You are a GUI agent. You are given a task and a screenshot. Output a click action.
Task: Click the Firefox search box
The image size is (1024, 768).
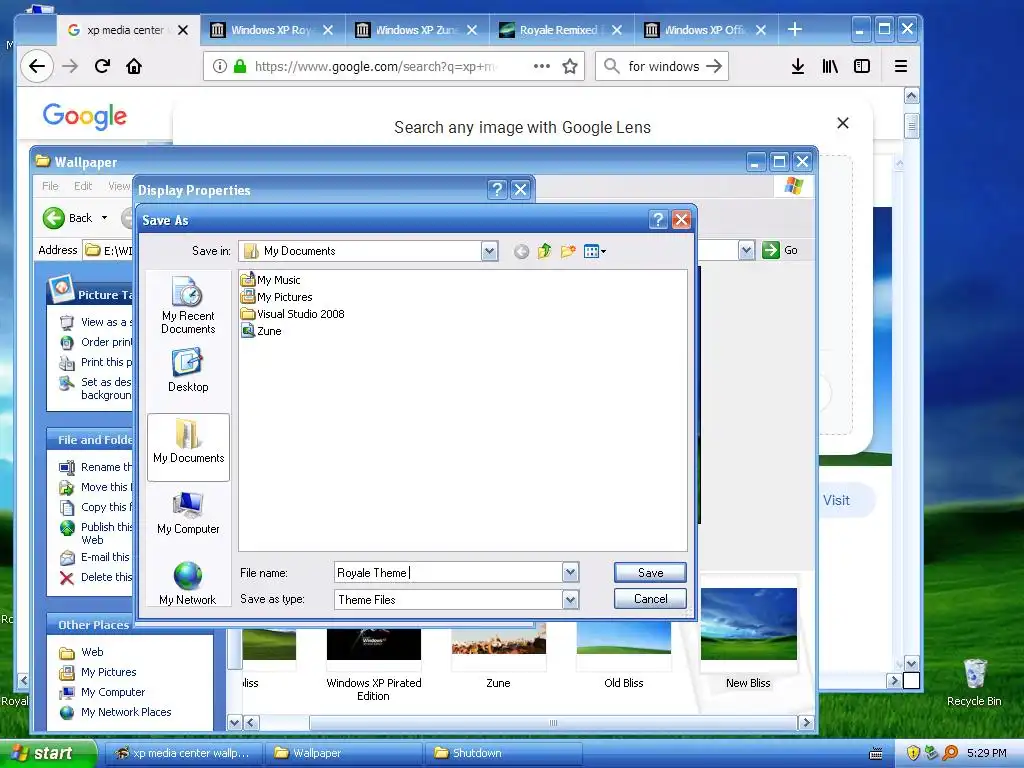(662, 66)
